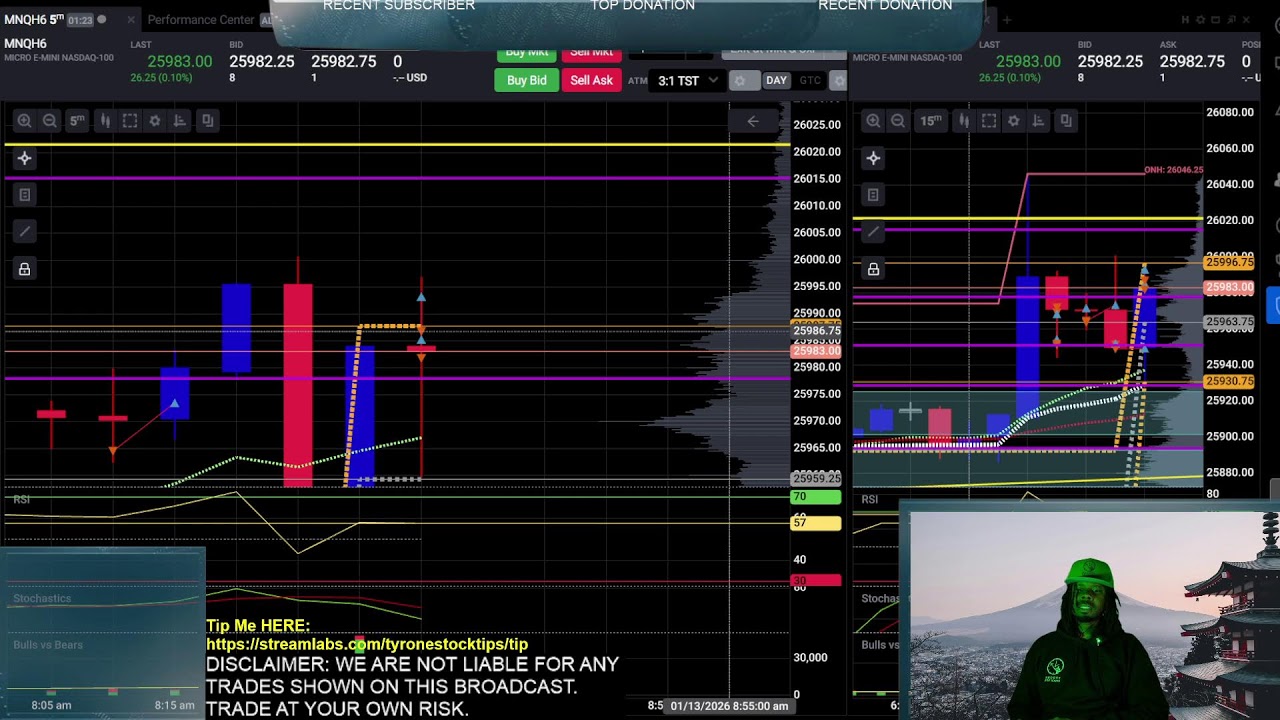
Task: Select line drawing tool on 5m chart
Action: (24, 232)
